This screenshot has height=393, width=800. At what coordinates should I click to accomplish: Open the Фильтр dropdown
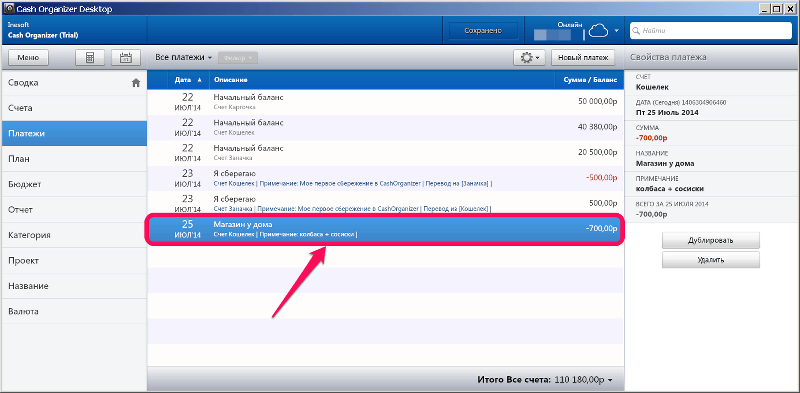pos(238,58)
